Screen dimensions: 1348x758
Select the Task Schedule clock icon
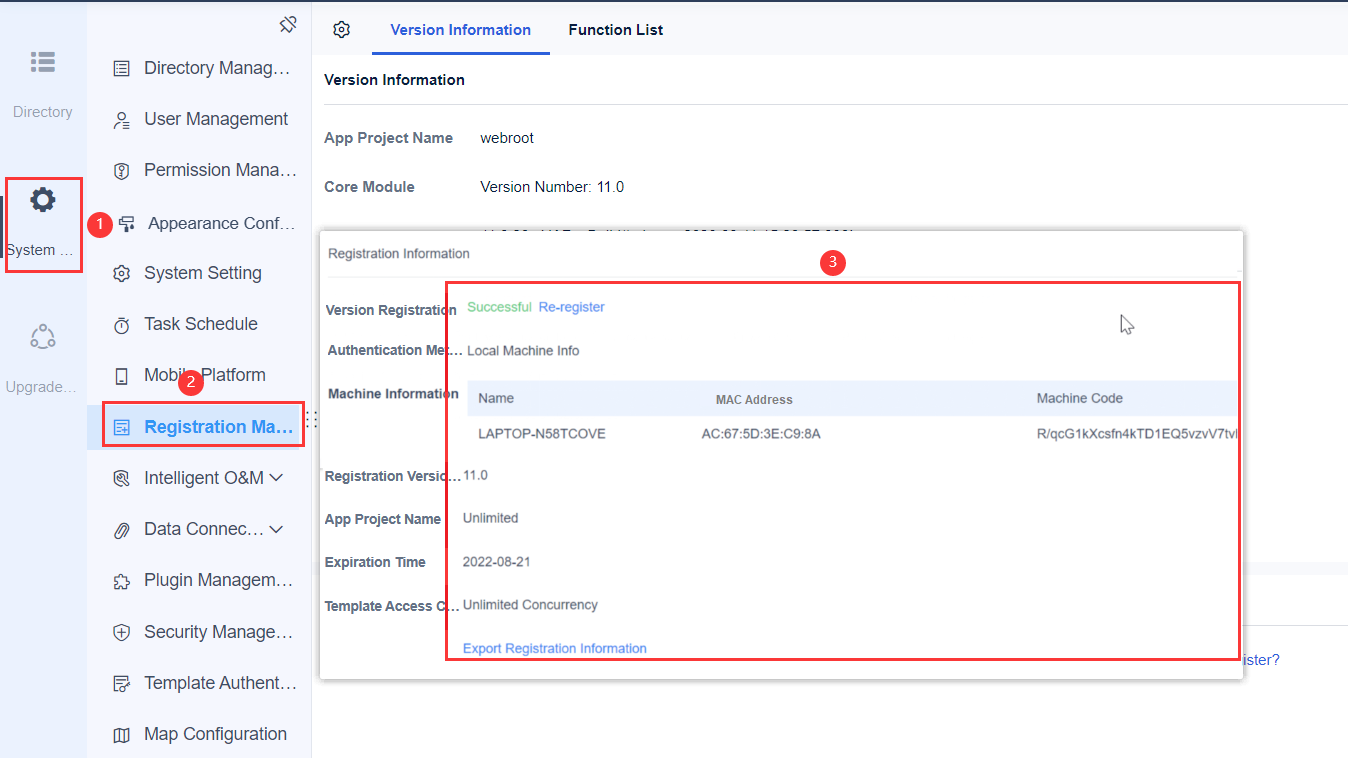[x=122, y=323]
